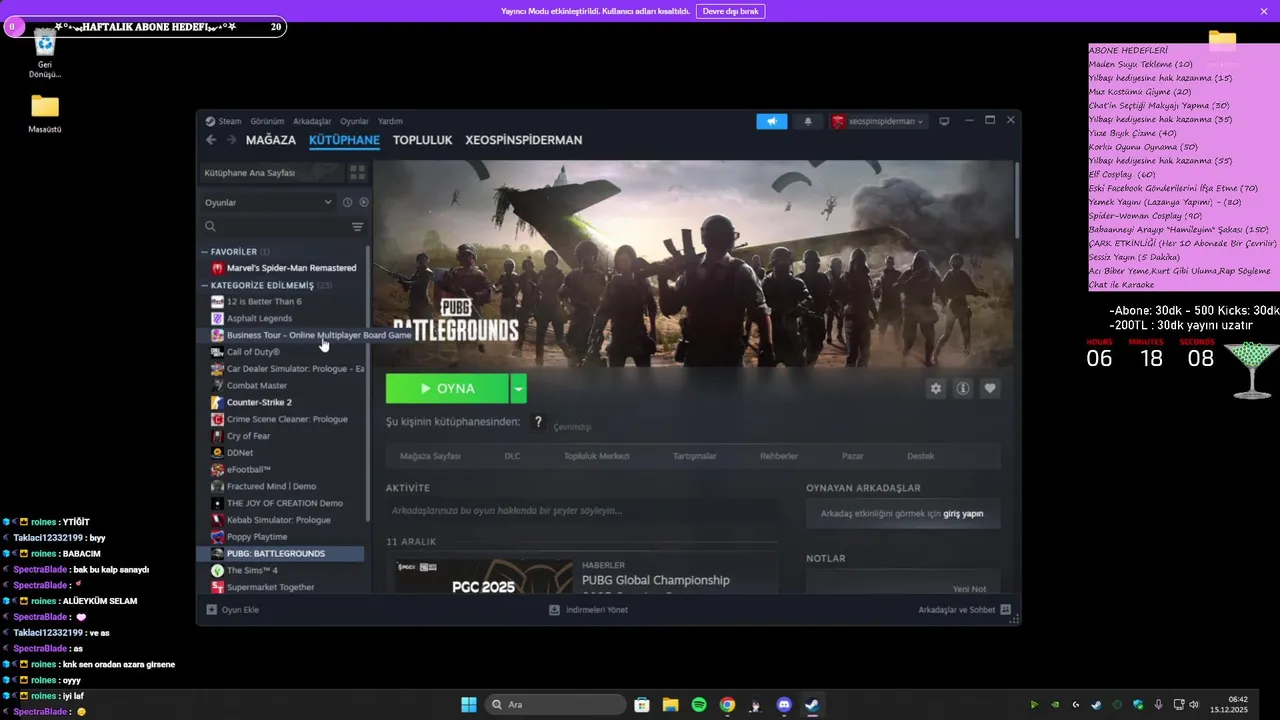The height and width of the screenshot is (720, 1280).
Task: Open the Oyunlar menu in menu bar
Action: click(354, 121)
